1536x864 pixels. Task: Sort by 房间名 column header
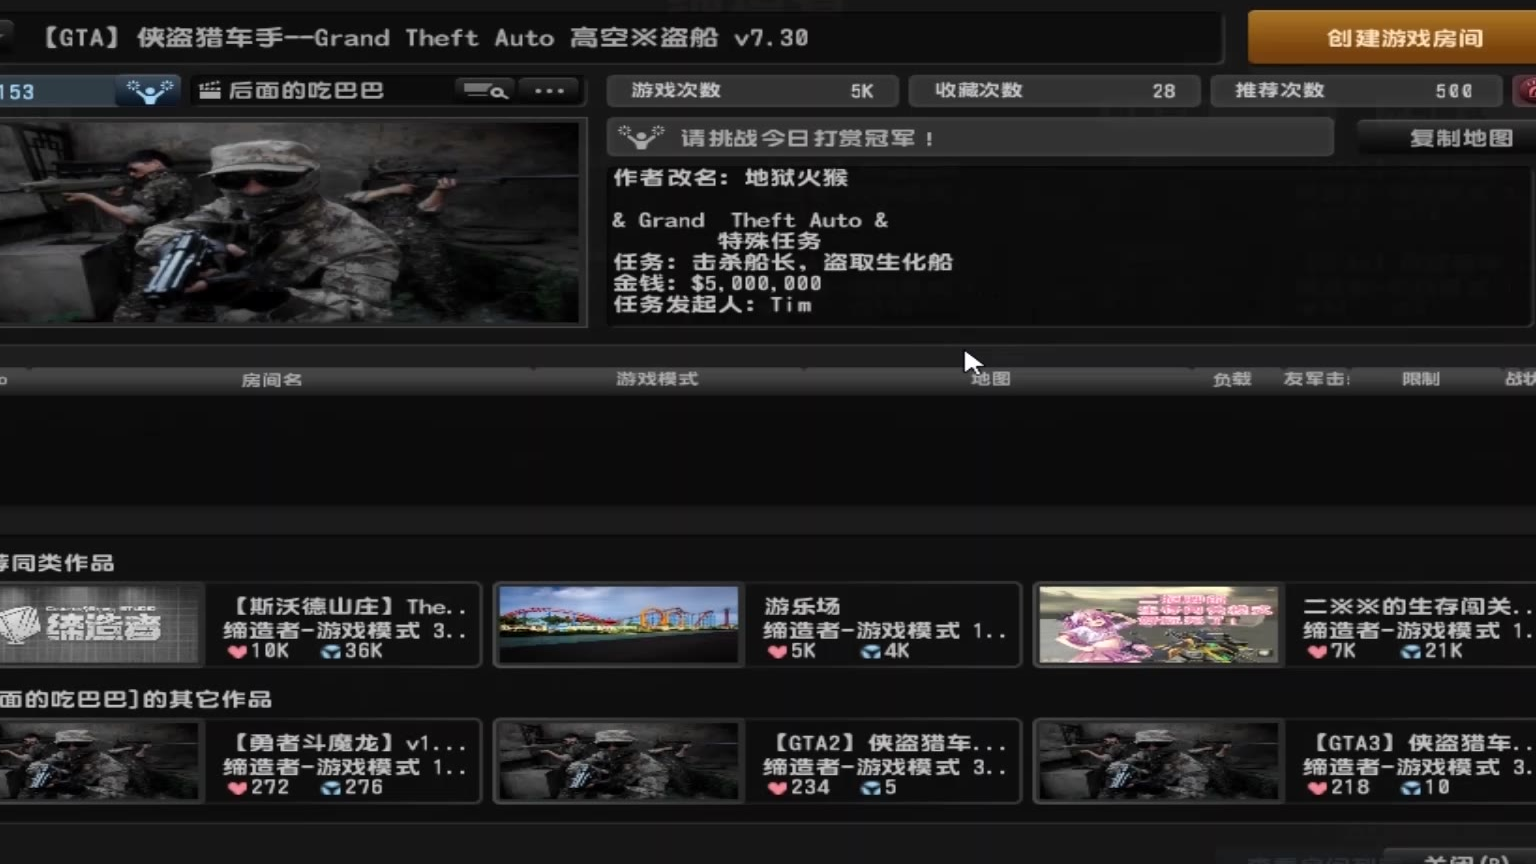point(272,380)
